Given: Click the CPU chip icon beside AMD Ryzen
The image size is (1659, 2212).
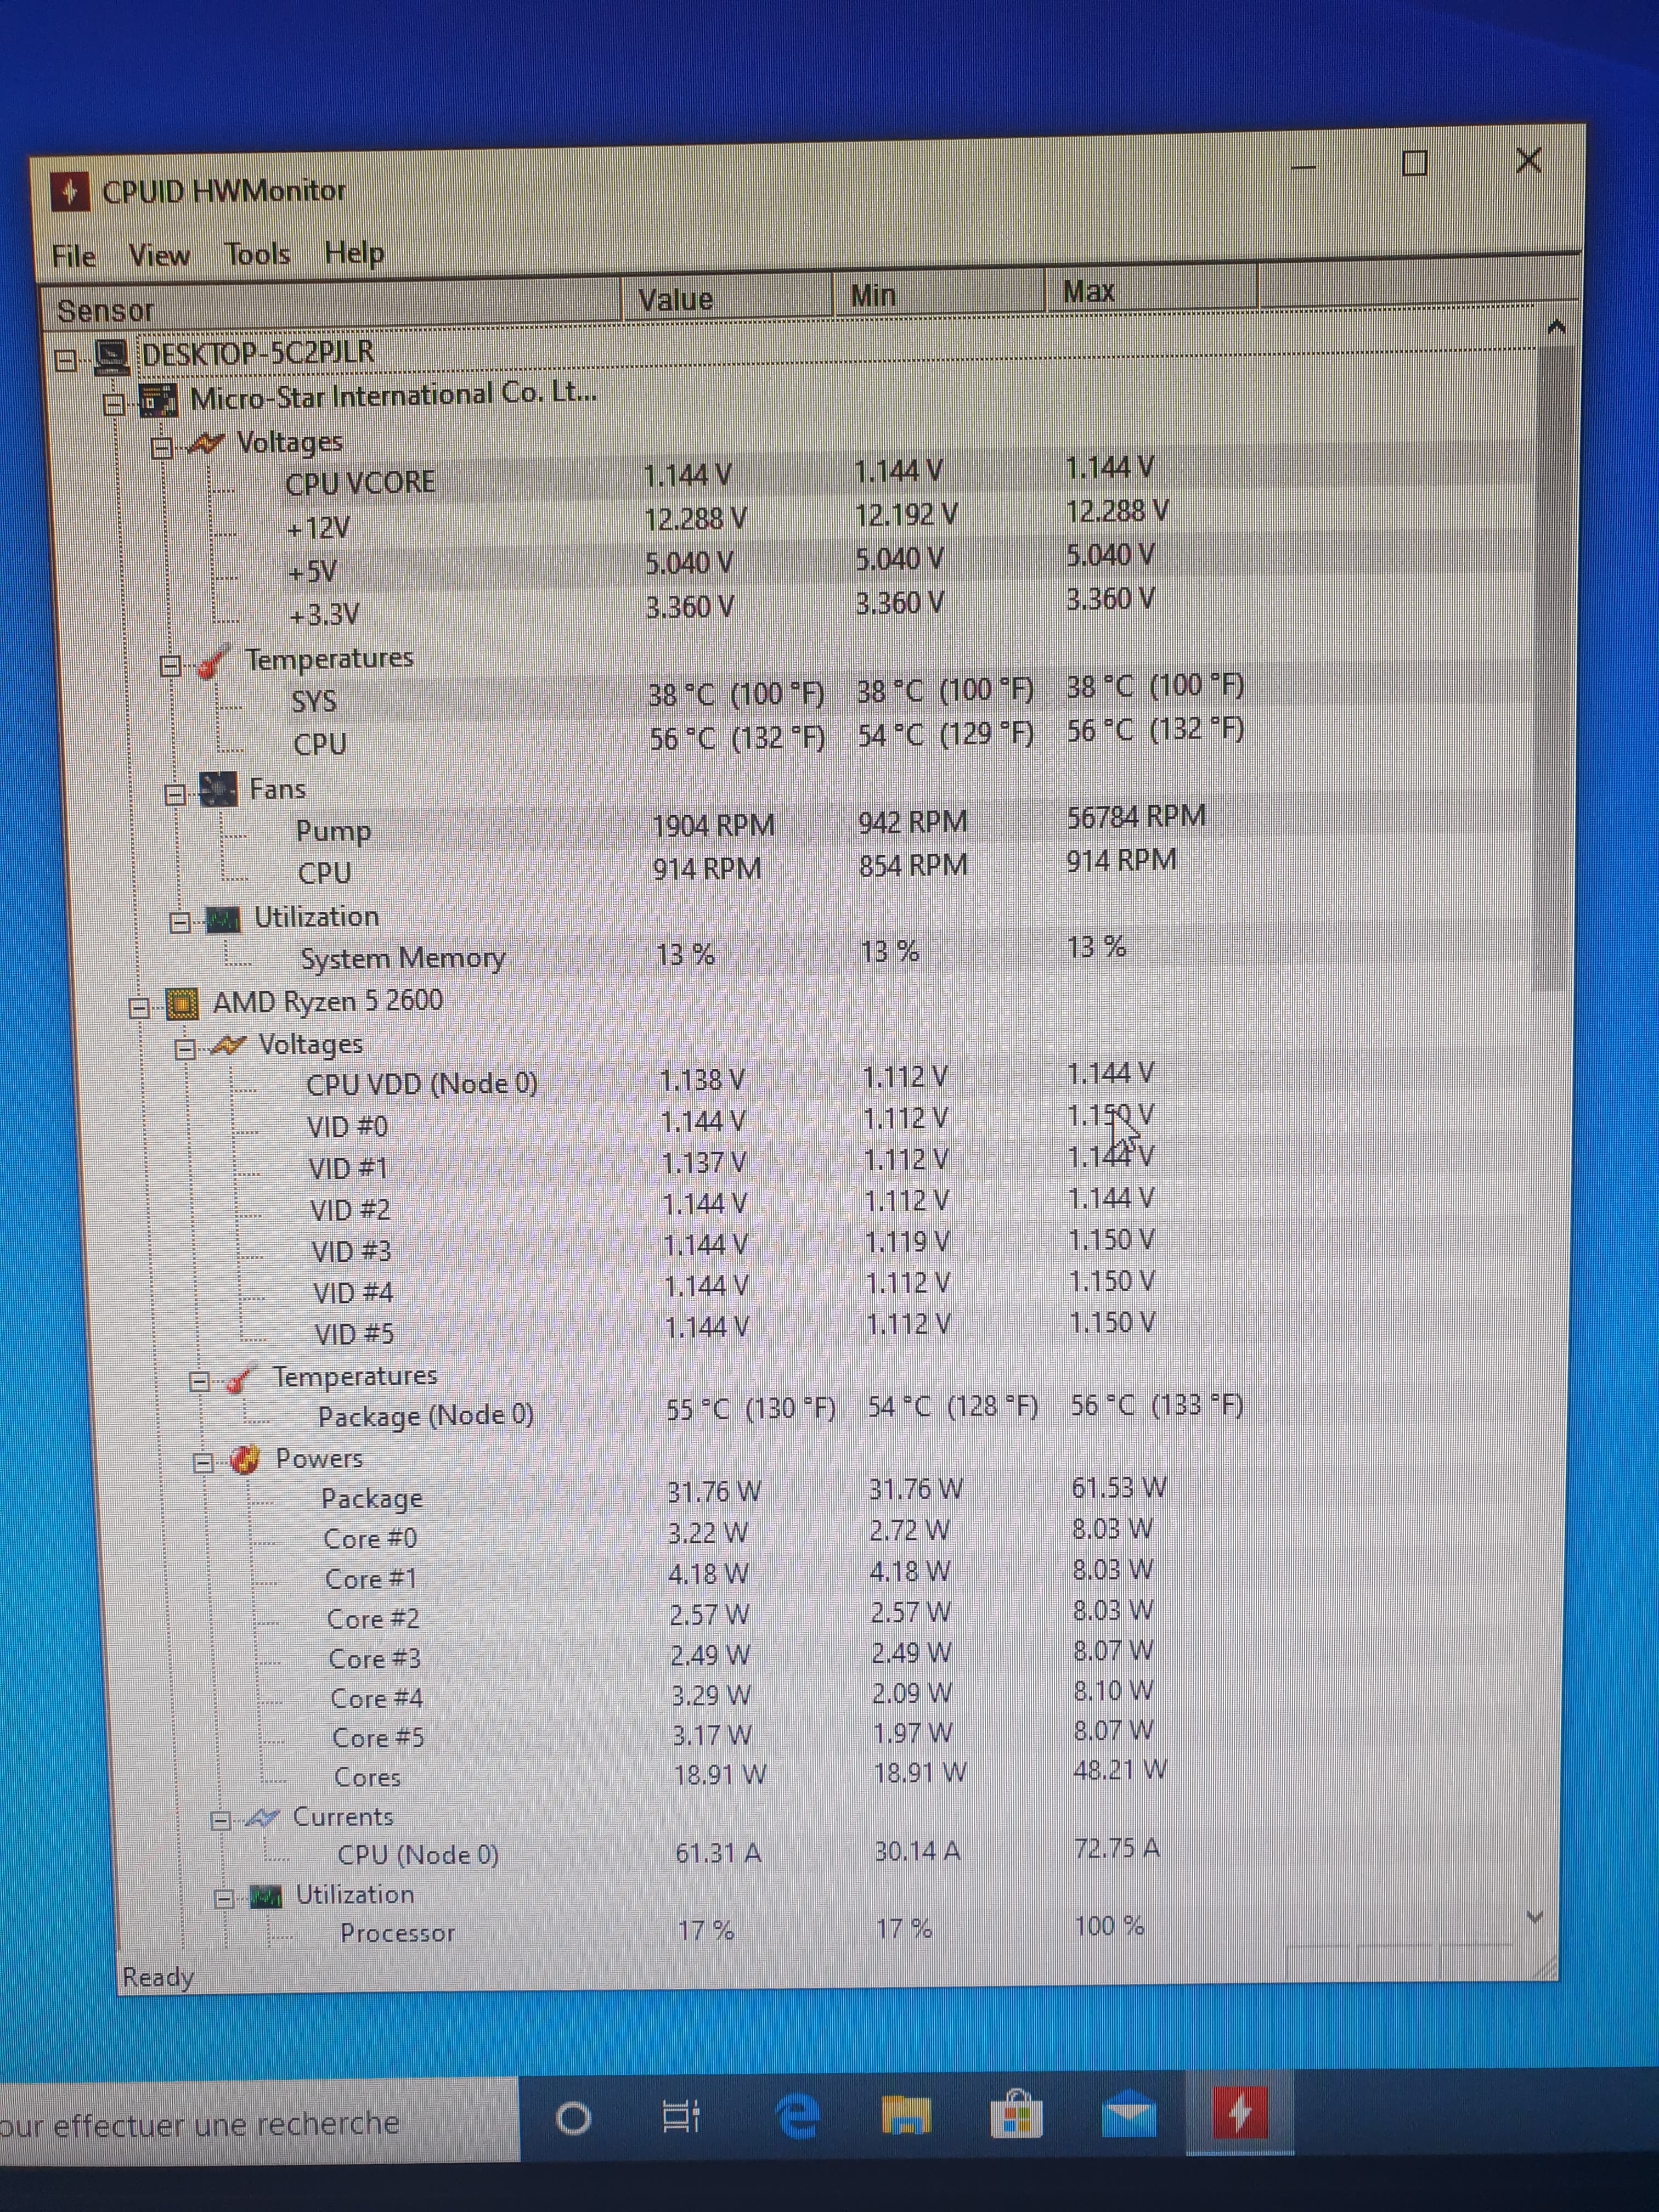Looking at the screenshot, I should tap(182, 1004).
